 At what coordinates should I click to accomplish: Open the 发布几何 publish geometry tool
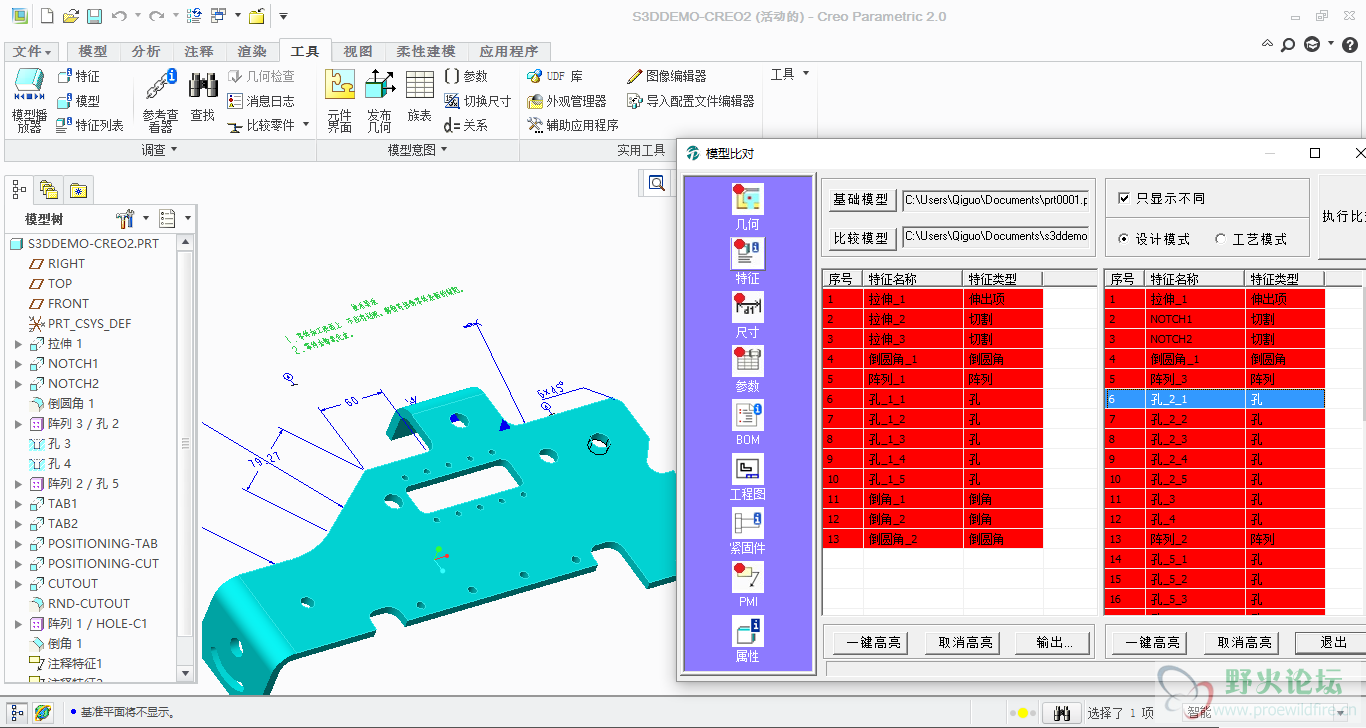tap(379, 100)
